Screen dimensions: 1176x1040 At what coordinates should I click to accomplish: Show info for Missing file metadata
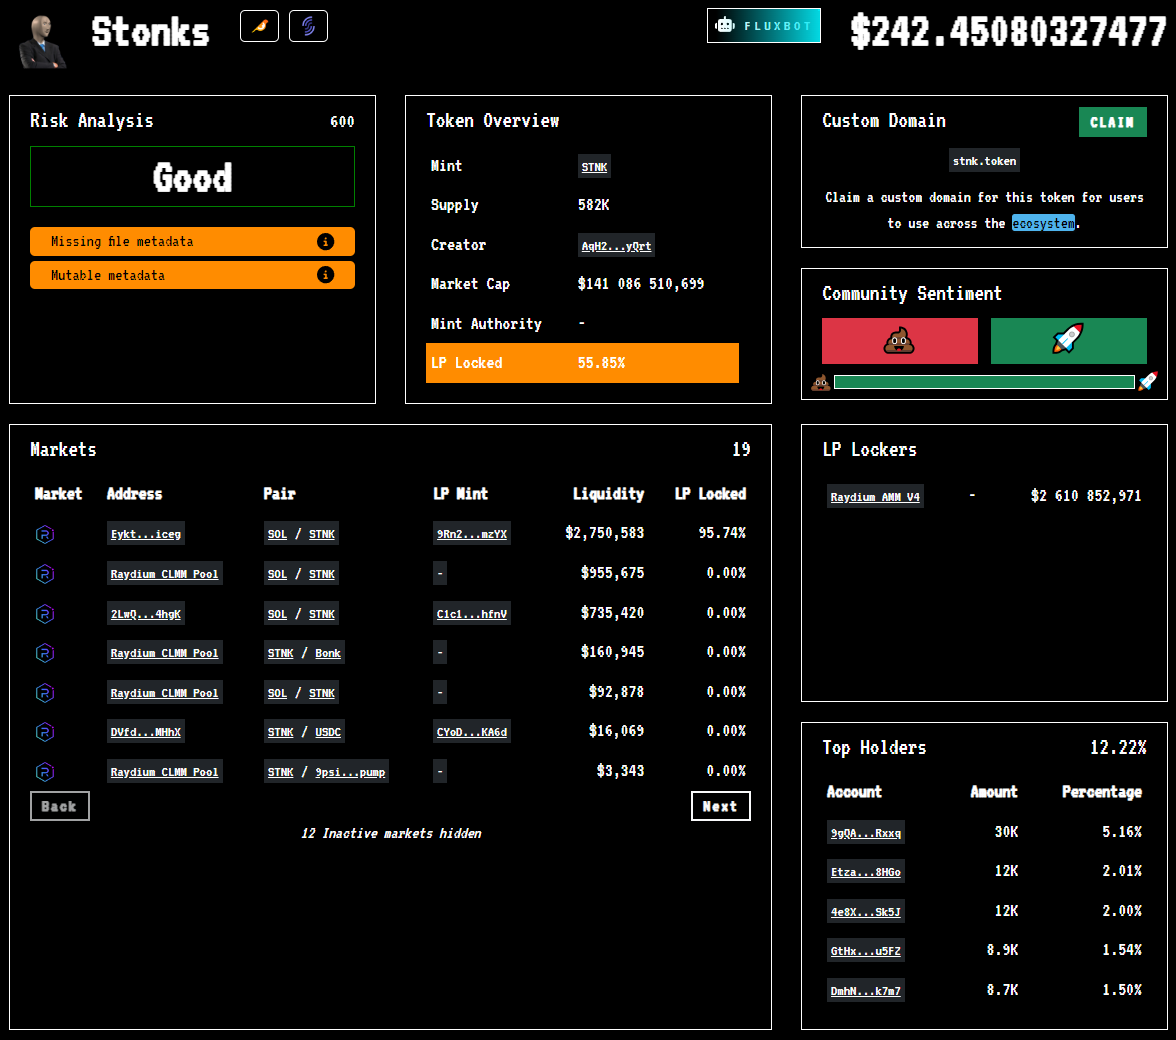[326, 241]
